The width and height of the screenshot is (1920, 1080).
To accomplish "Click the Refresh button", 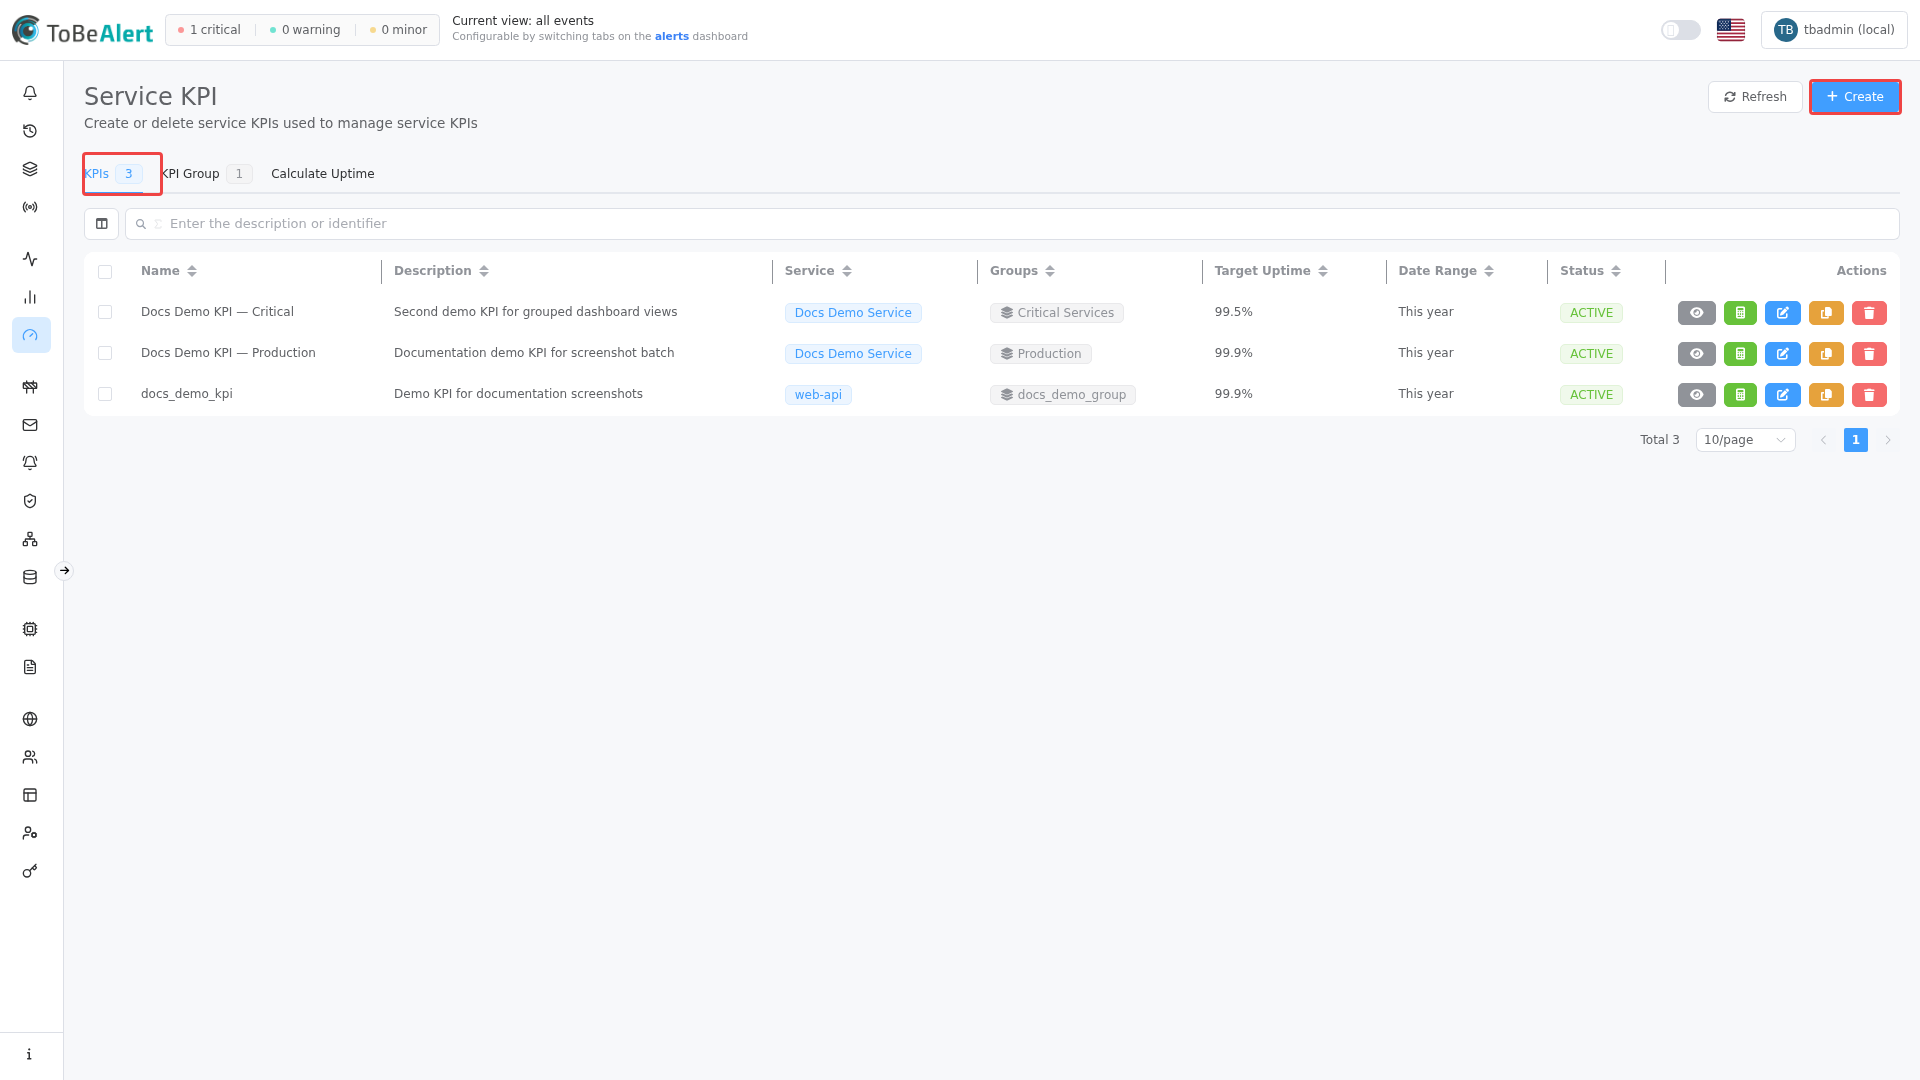I will pyautogui.click(x=1755, y=97).
